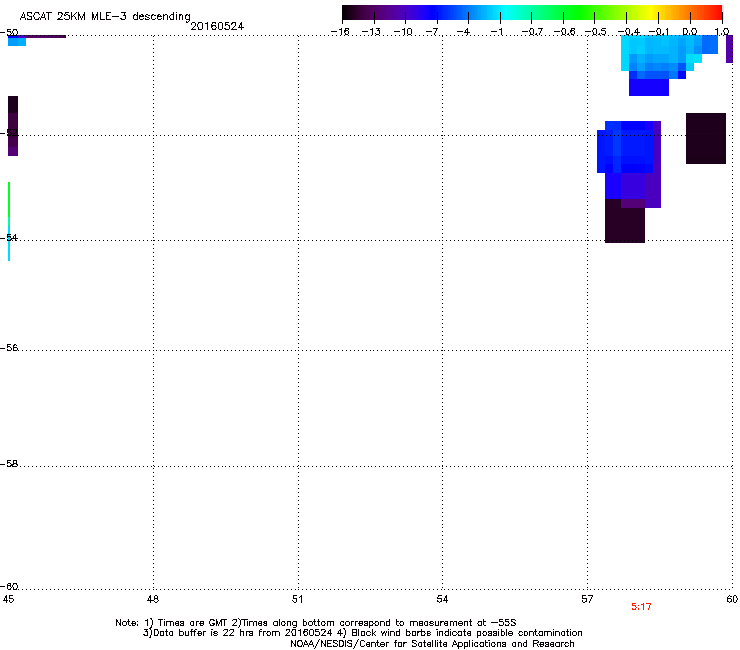Click the color scale label -13
The width and height of the screenshot is (740, 650).
(x=371, y=32)
